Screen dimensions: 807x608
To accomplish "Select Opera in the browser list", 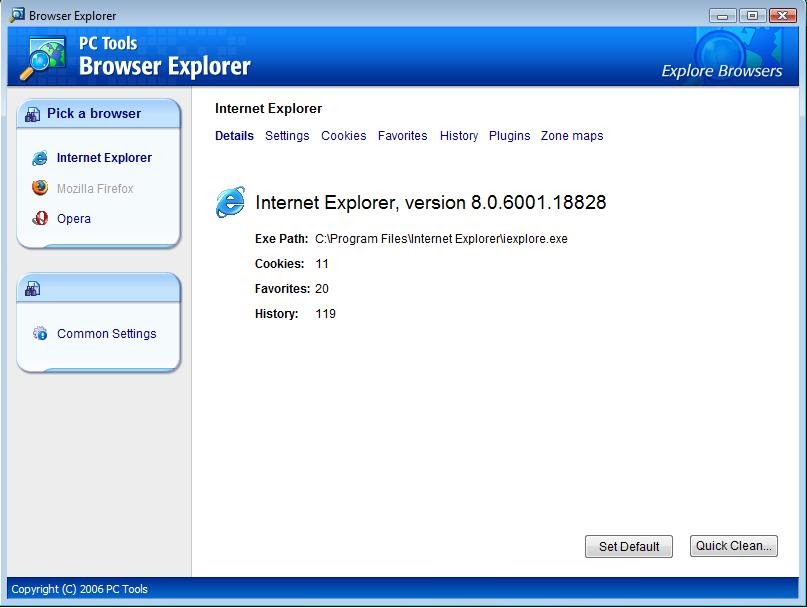I will coord(74,219).
